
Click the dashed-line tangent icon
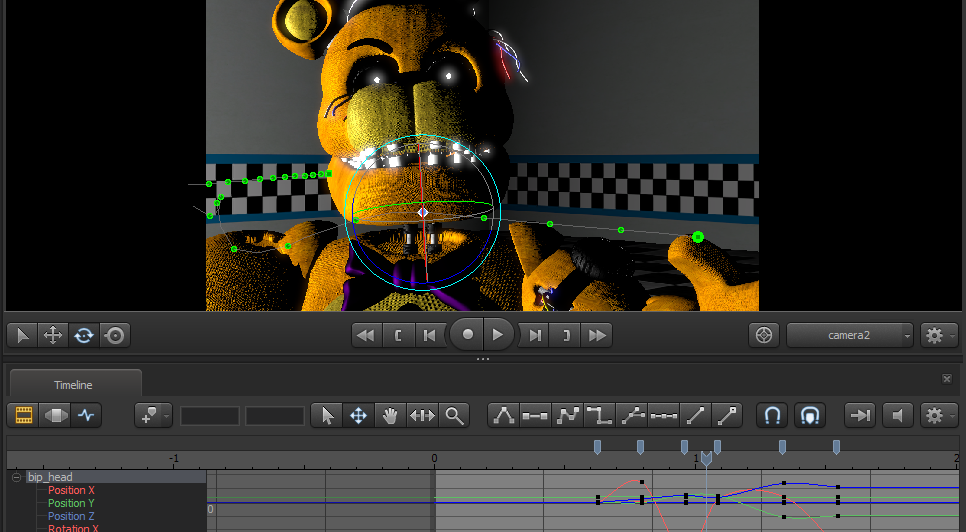point(664,416)
